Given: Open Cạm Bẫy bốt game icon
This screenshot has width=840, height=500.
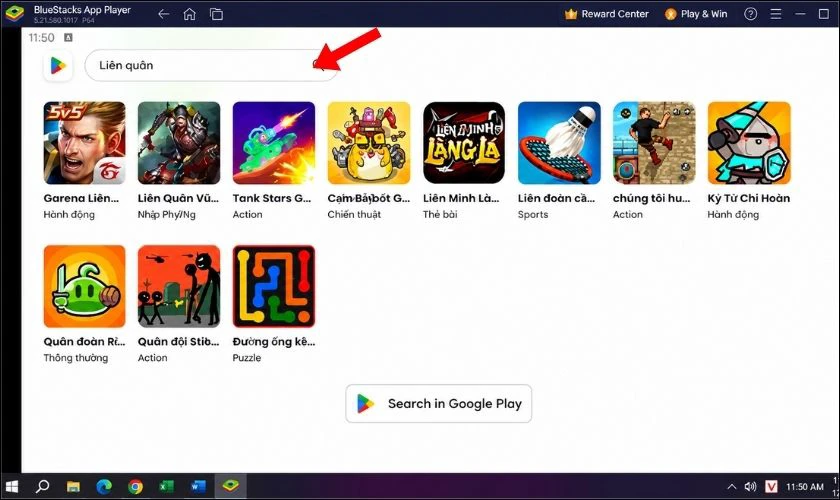Looking at the screenshot, I should (x=369, y=143).
